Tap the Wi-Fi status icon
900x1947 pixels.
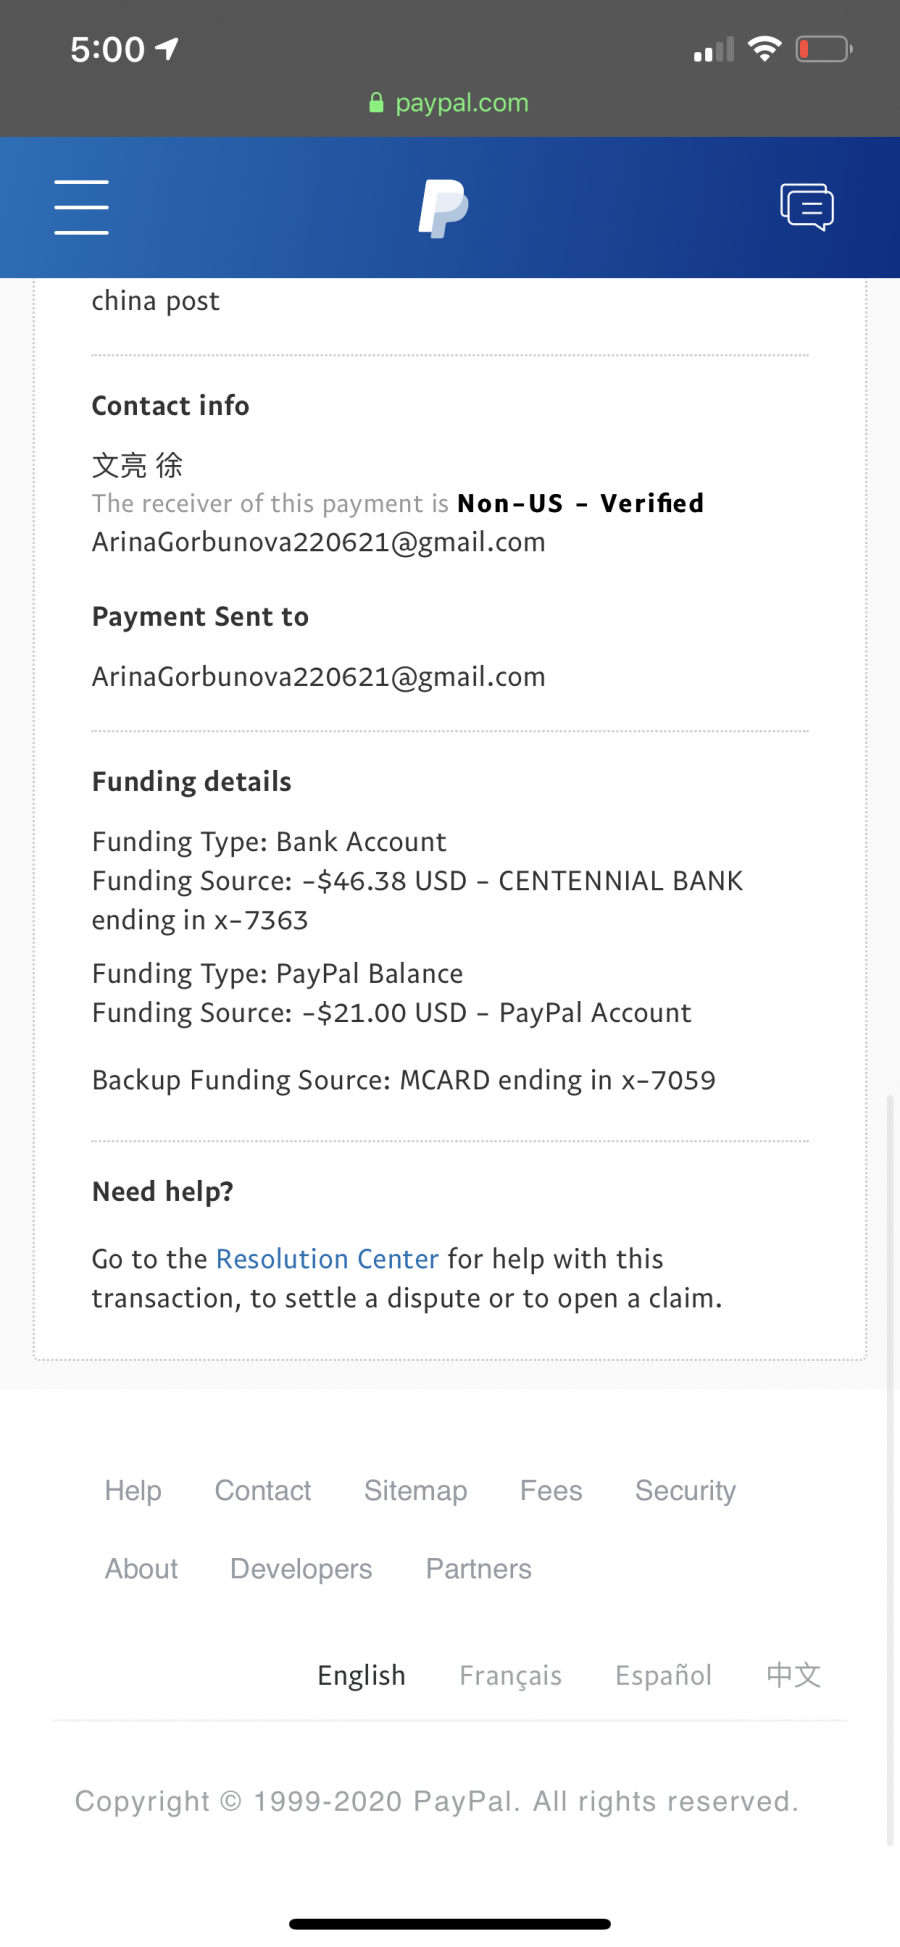(765, 49)
